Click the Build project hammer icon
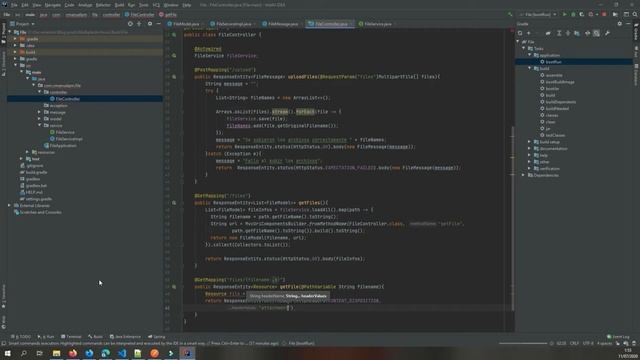This screenshot has width=640, height=360. (510, 14)
